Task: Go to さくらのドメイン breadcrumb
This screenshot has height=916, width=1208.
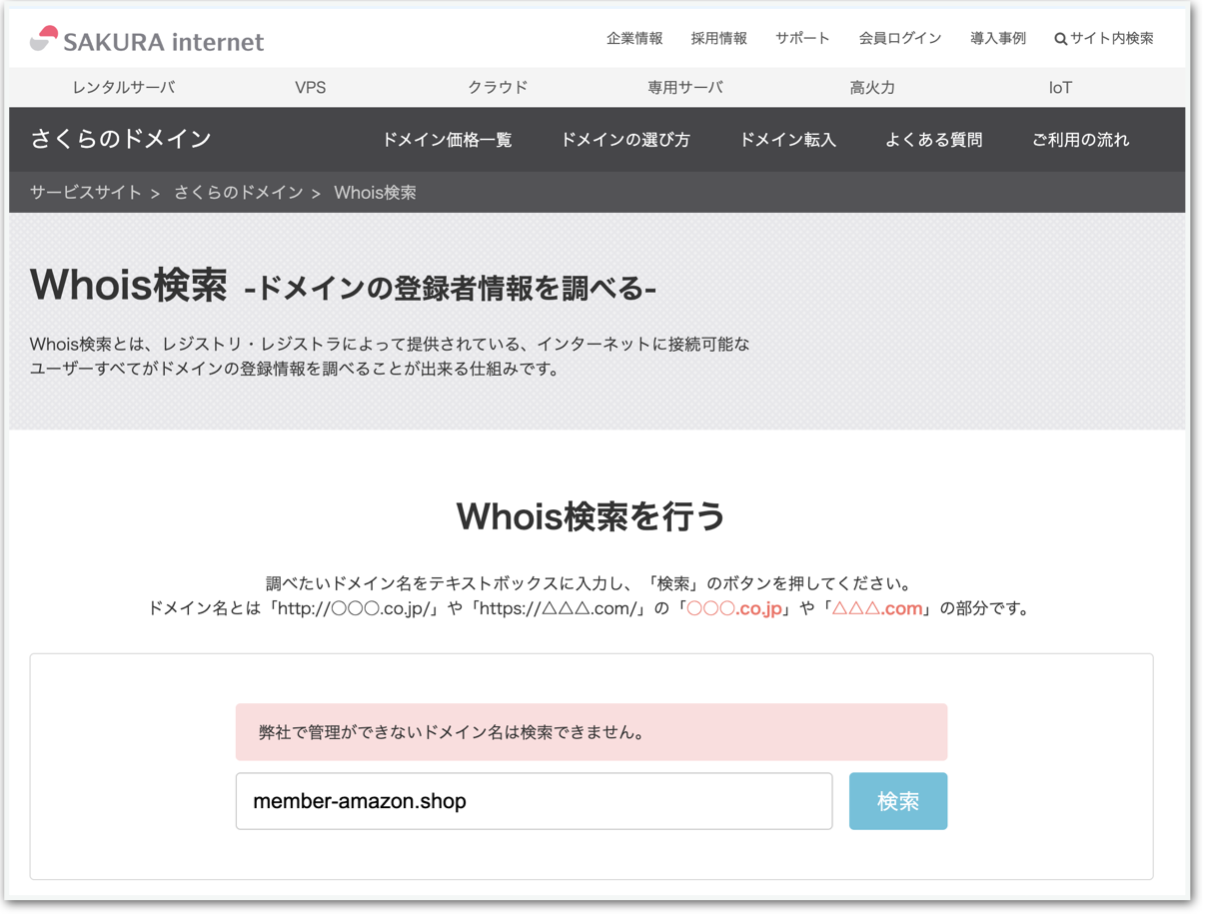Action: click(238, 192)
